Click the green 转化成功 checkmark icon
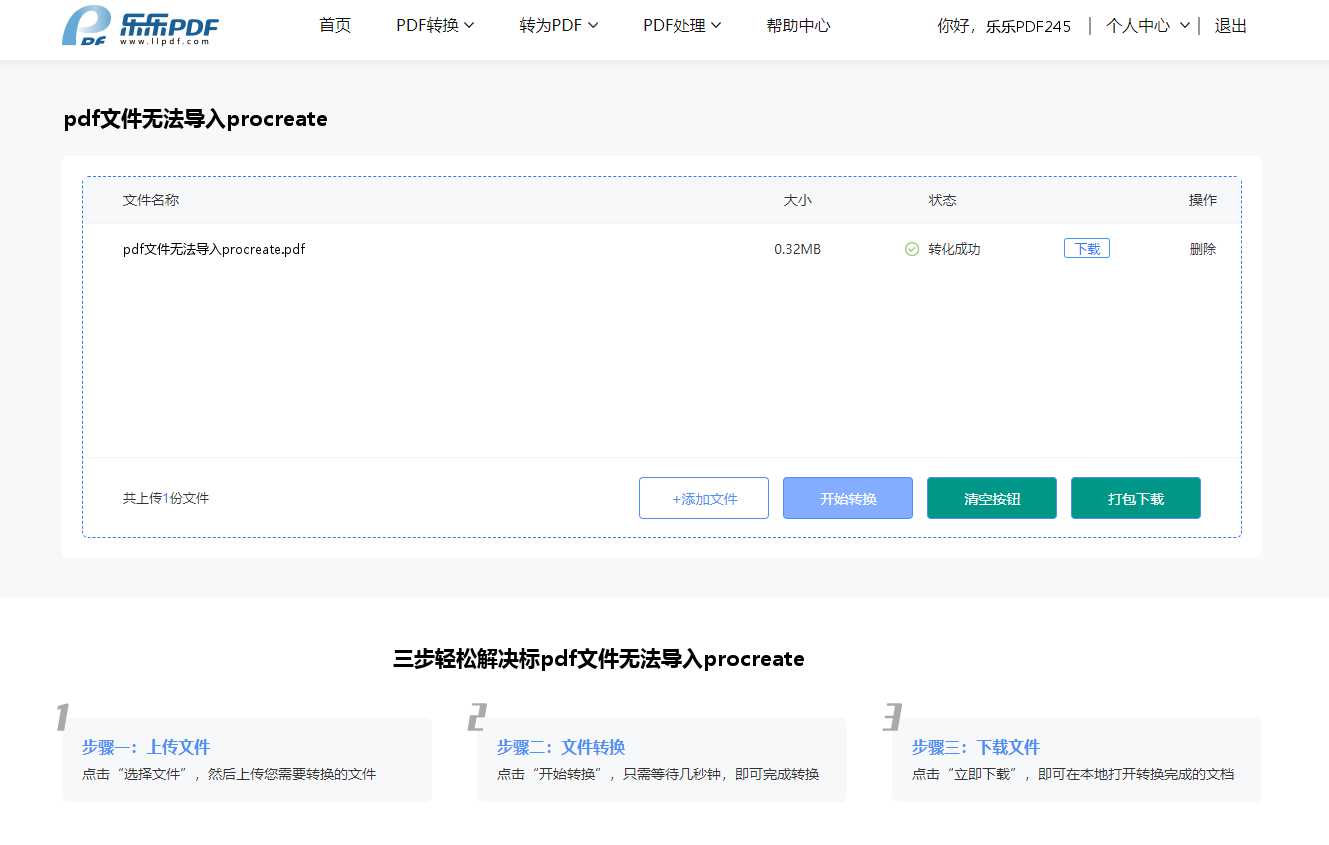This screenshot has height=845, width=1329. point(912,249)
